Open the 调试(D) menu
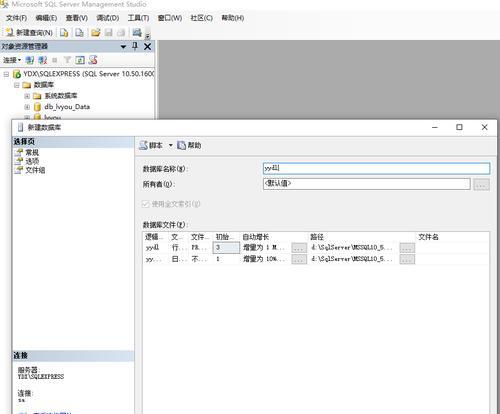 pyautogui.click(x=108, y=18)
